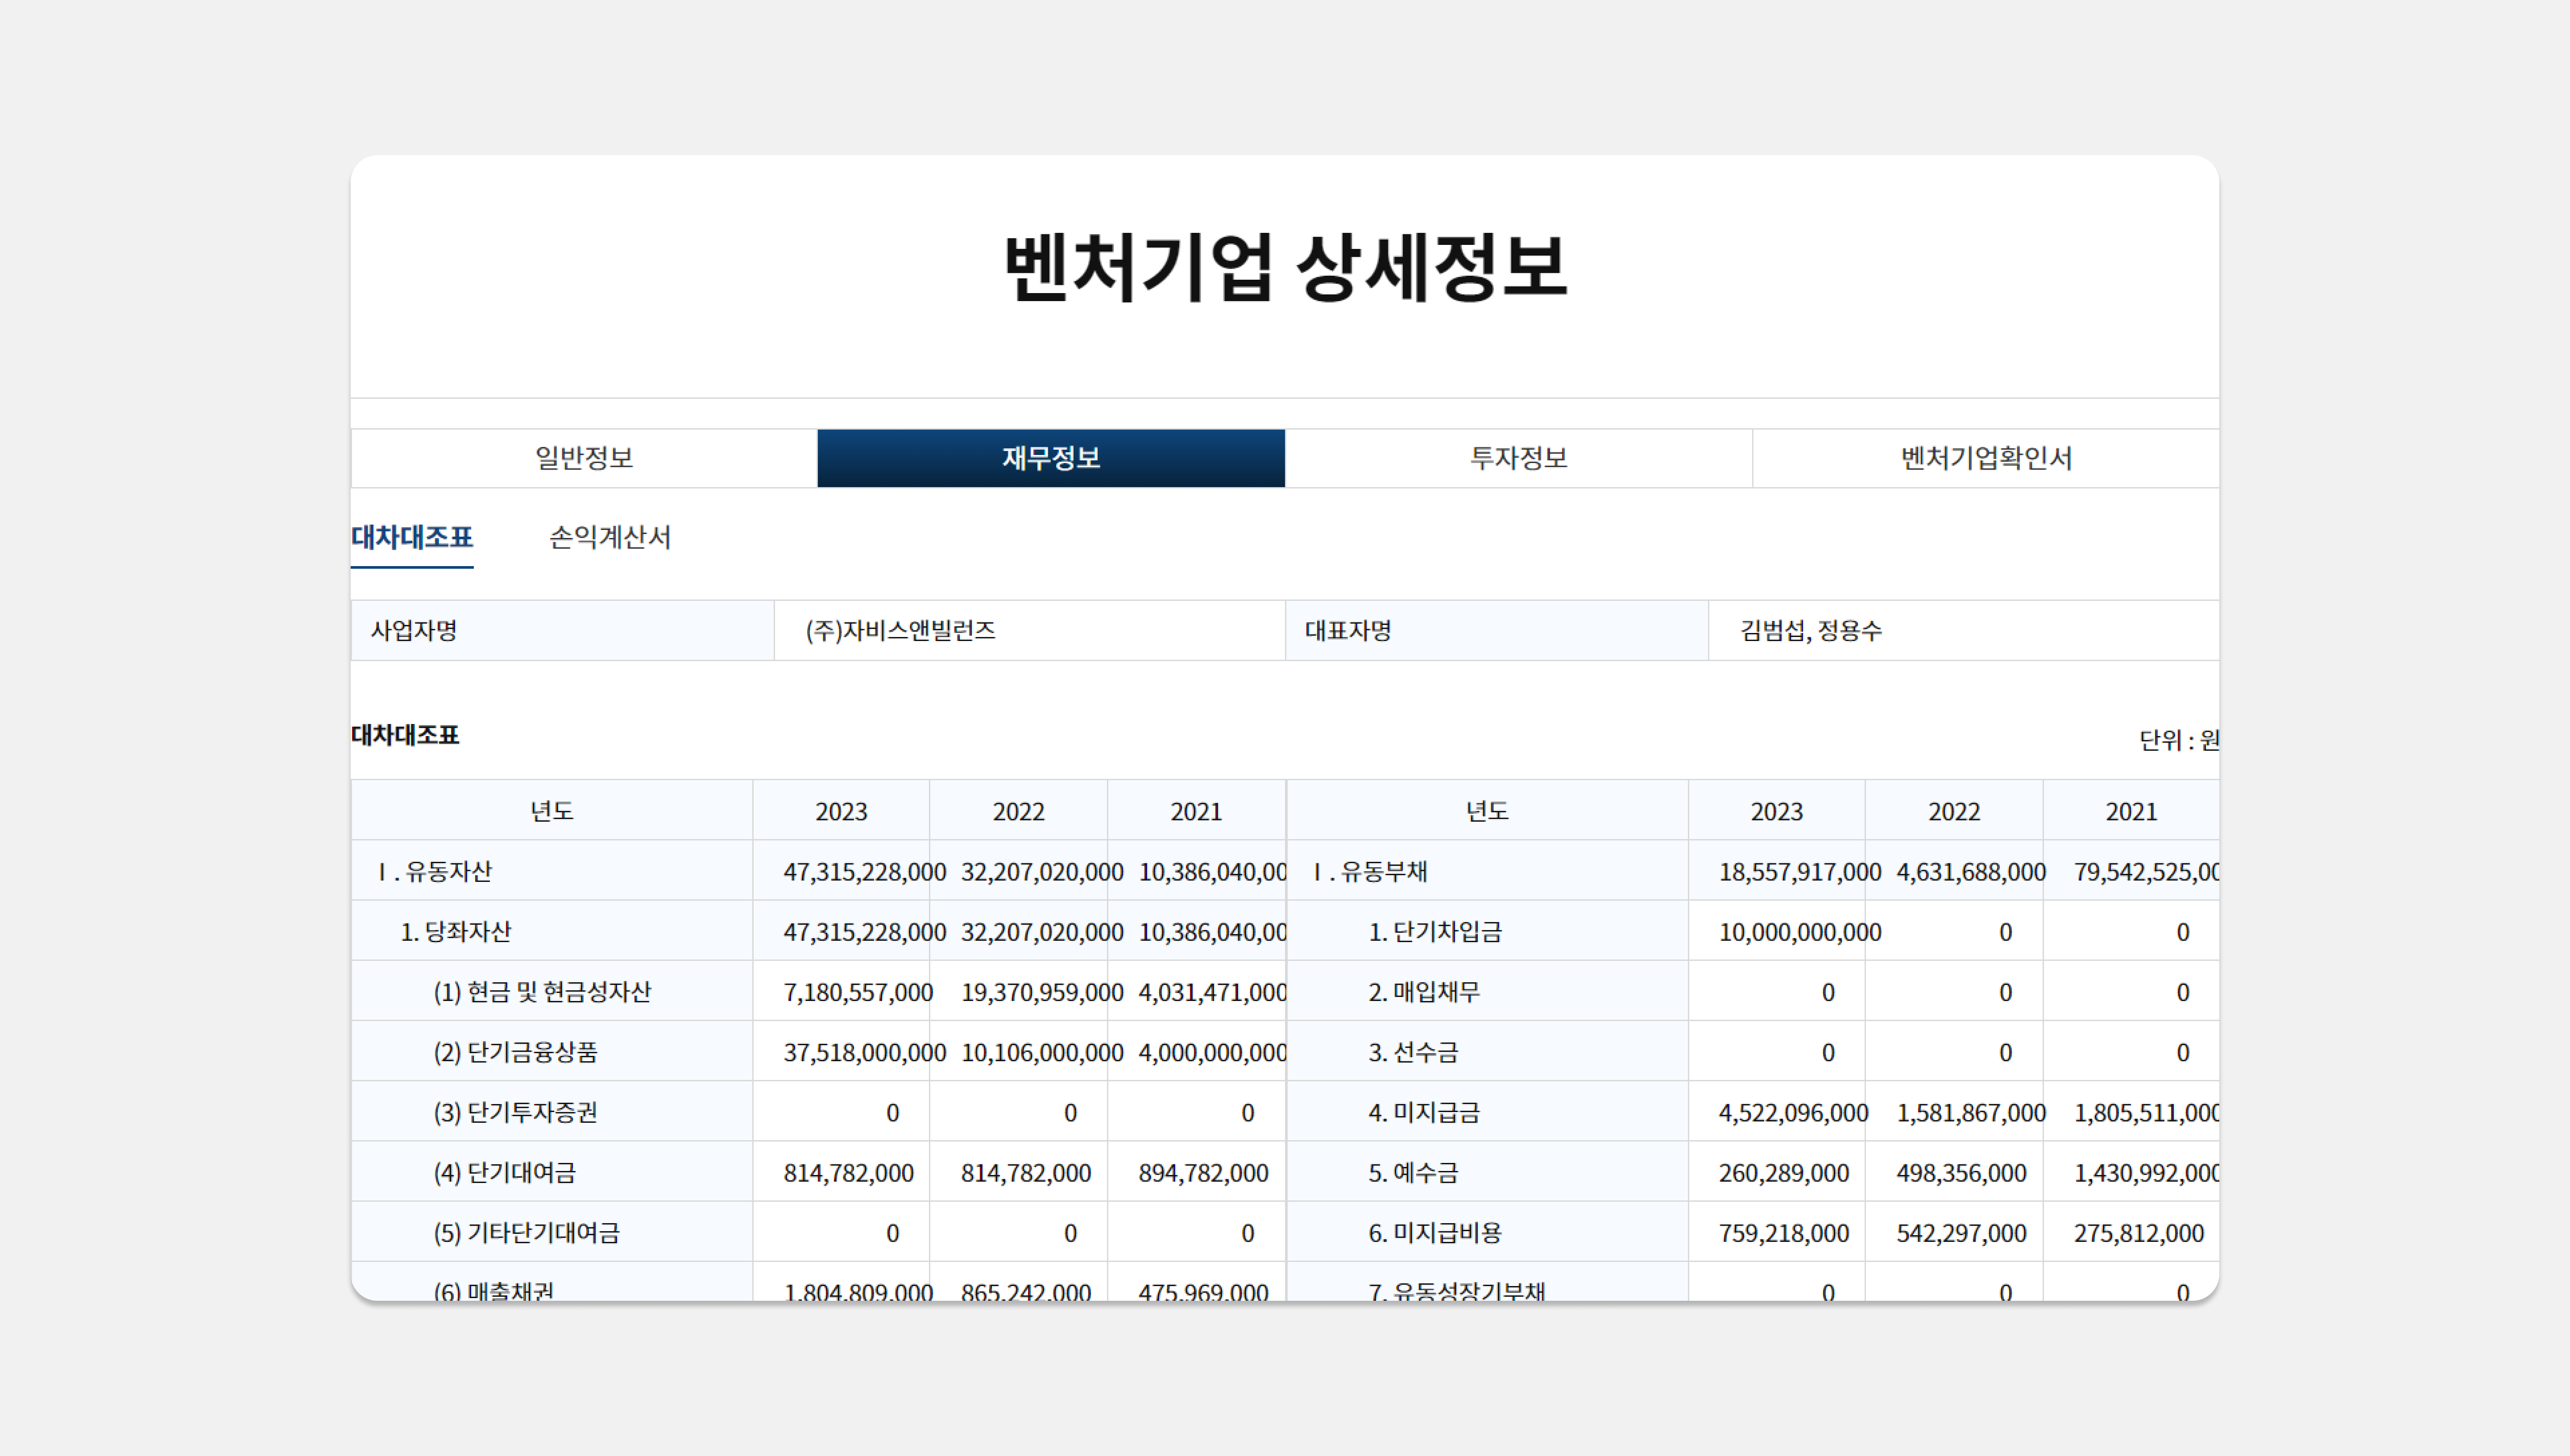Click the 19,370,959,000 cash value for 2022
Viewport: 2570px width, 1456px height.
click(1042, 992)
